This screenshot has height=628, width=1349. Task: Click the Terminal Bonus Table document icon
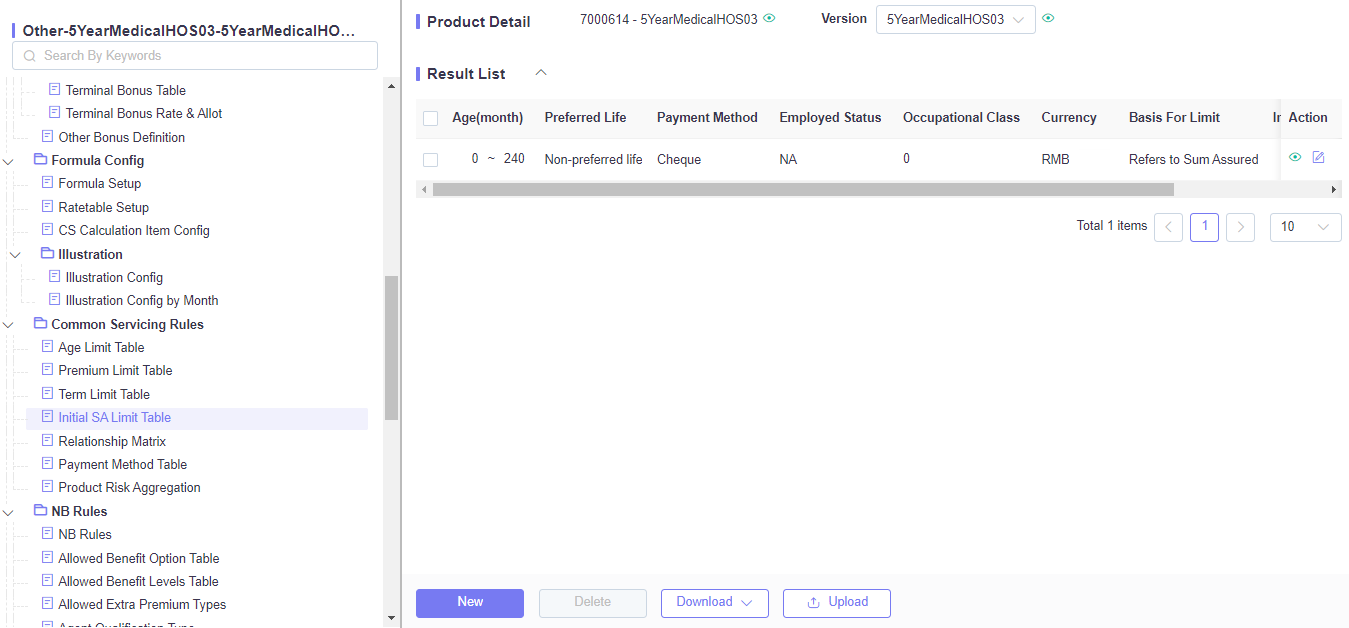[x=54, y=90]
